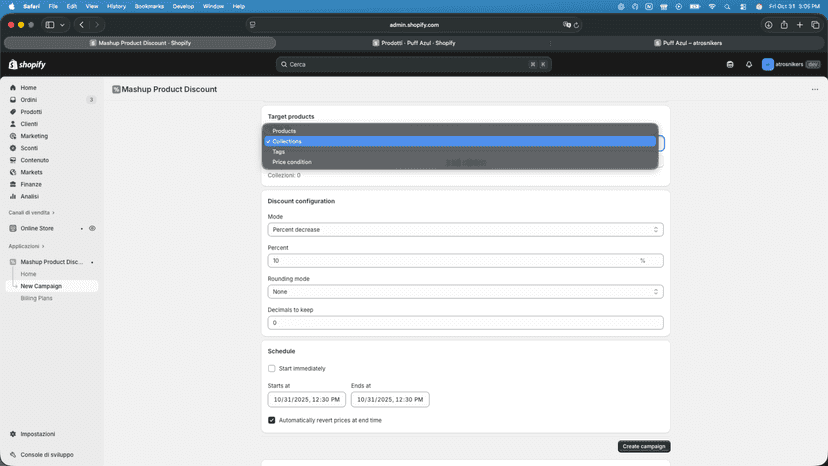
Task: Click the Safari page reload icon
Action: tap(577, 25)
